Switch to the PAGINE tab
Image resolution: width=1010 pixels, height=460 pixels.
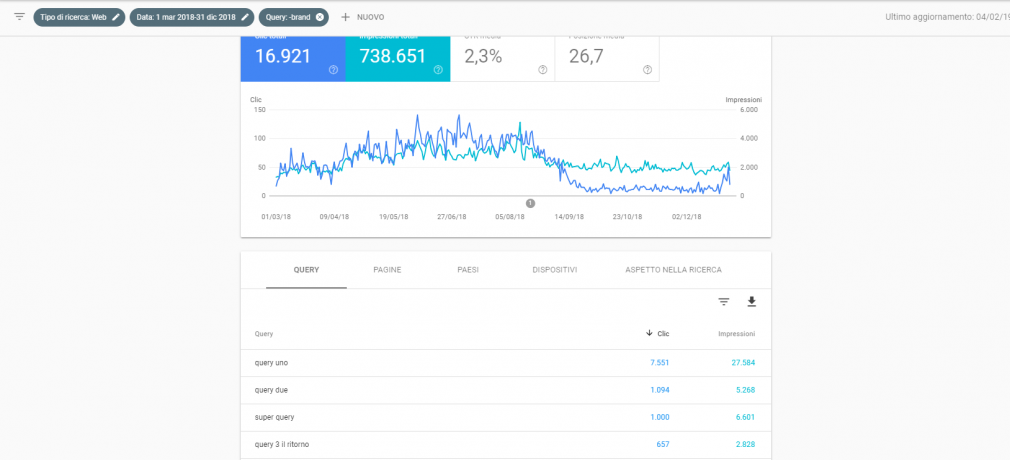pyautogui.click(x=387, y=270)
